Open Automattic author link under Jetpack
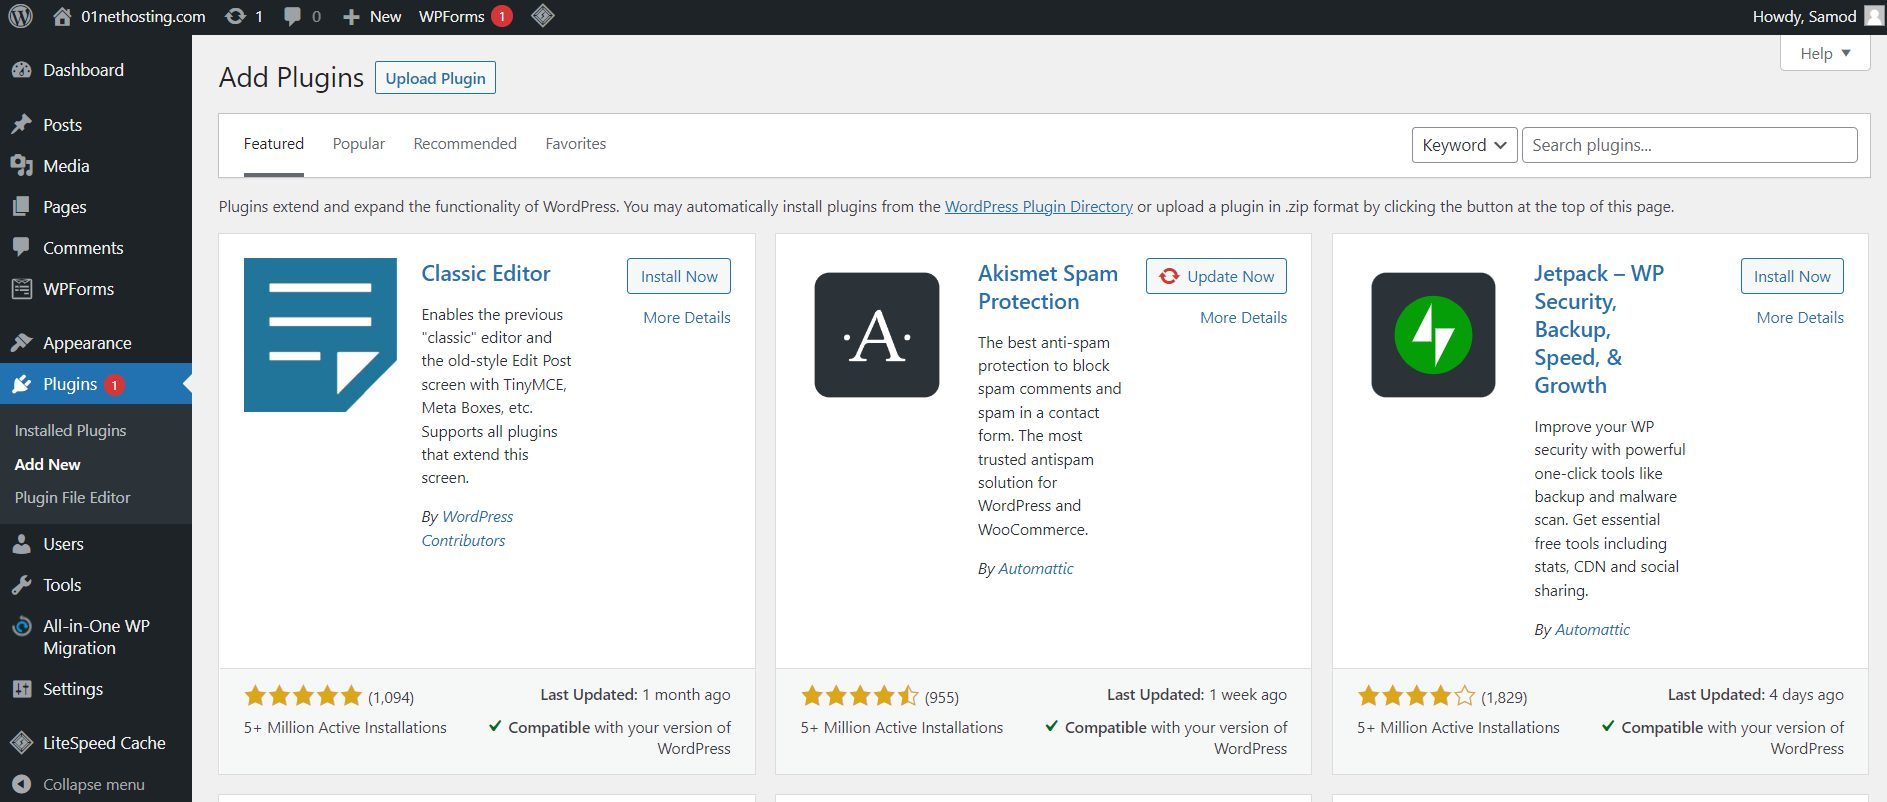Screen dimensions: 1887x802 (x=1592, y=629)
